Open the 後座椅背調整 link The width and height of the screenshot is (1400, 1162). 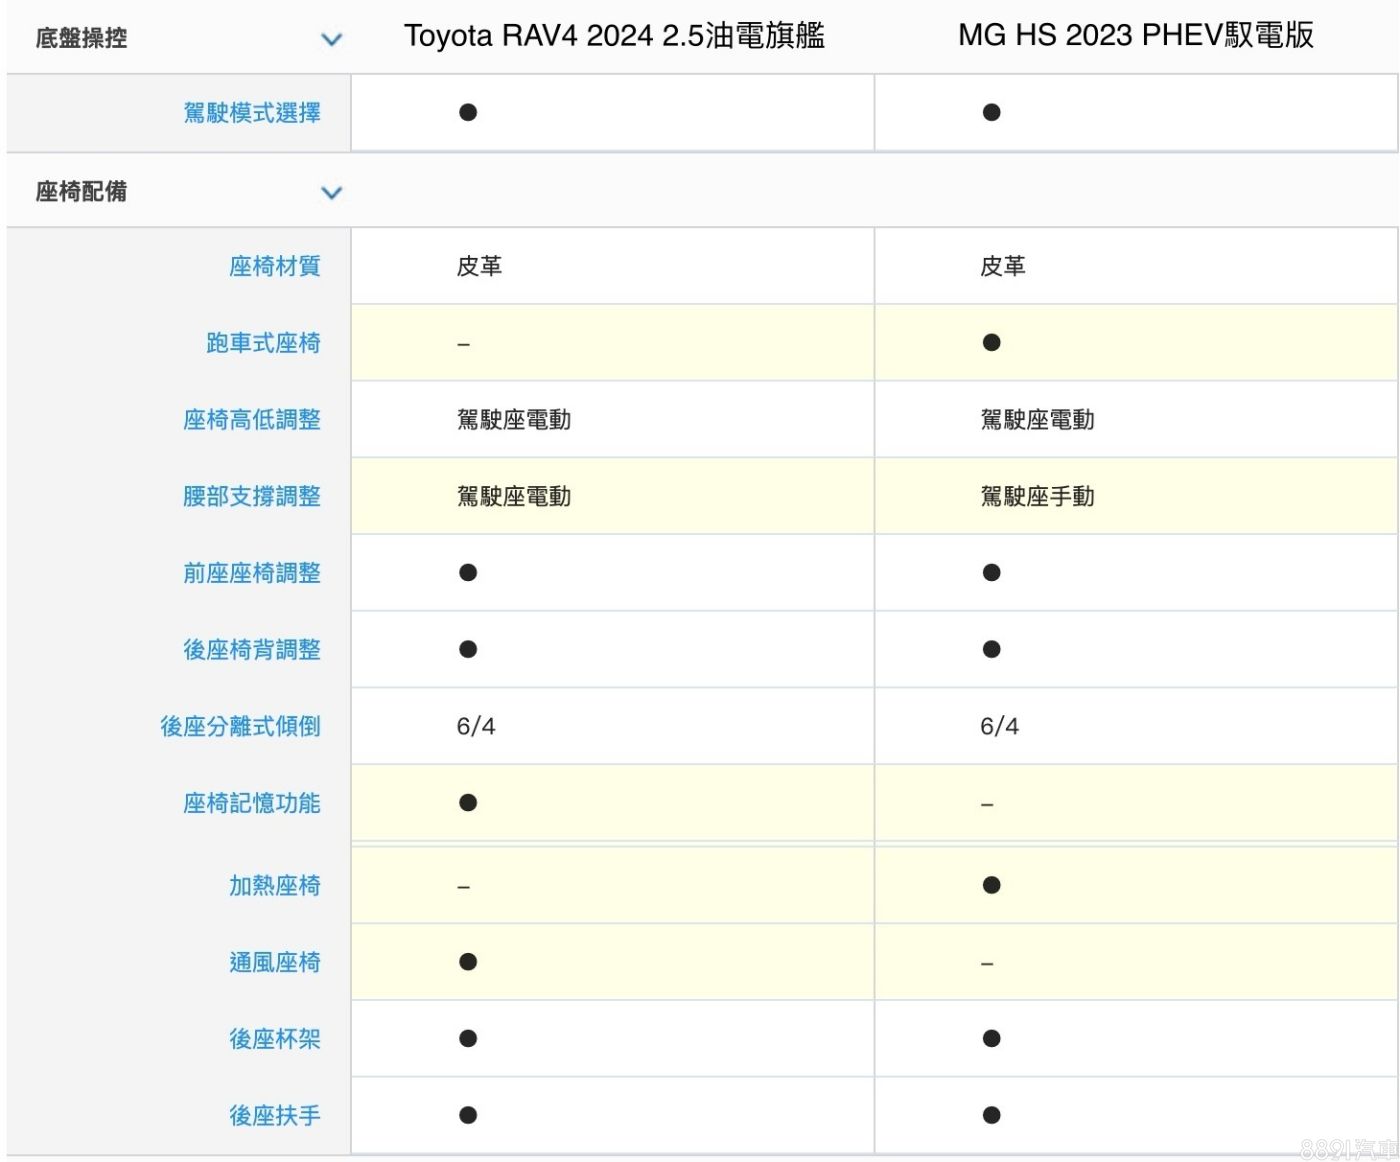pyautogui.click(x=252, y=650)
